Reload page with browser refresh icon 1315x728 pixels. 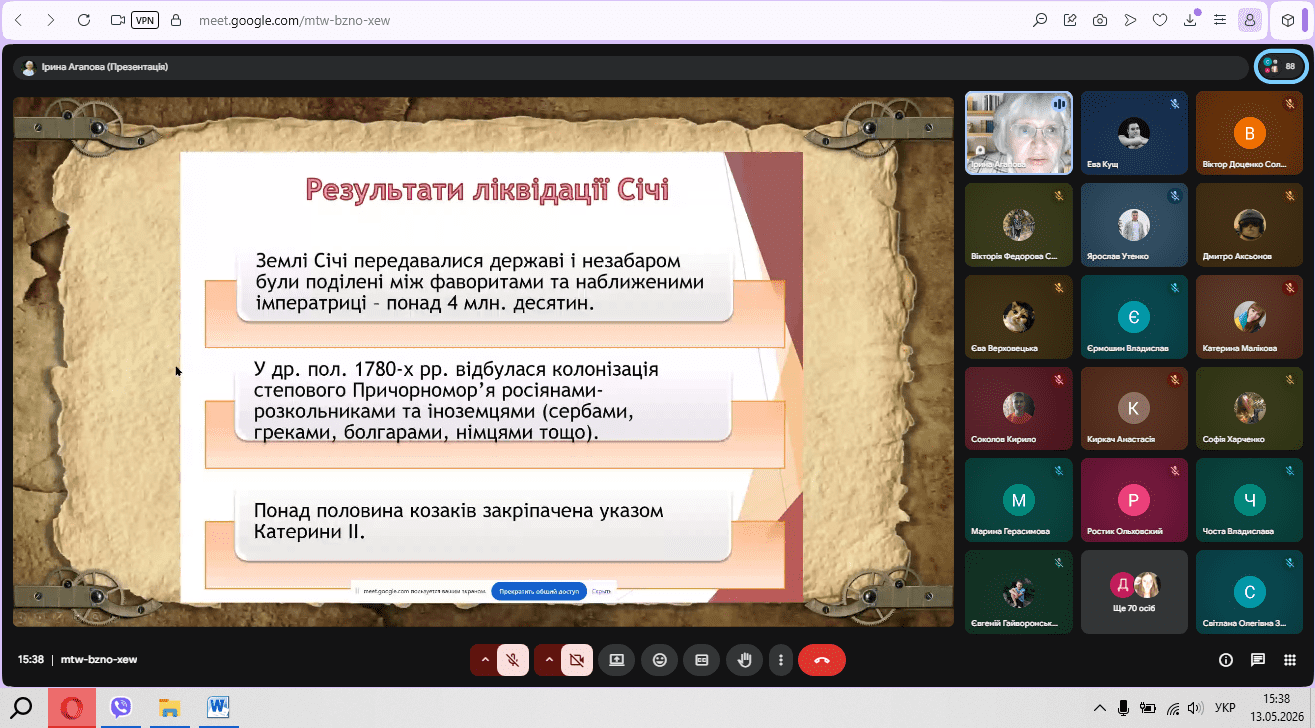[x=83, y=20]
